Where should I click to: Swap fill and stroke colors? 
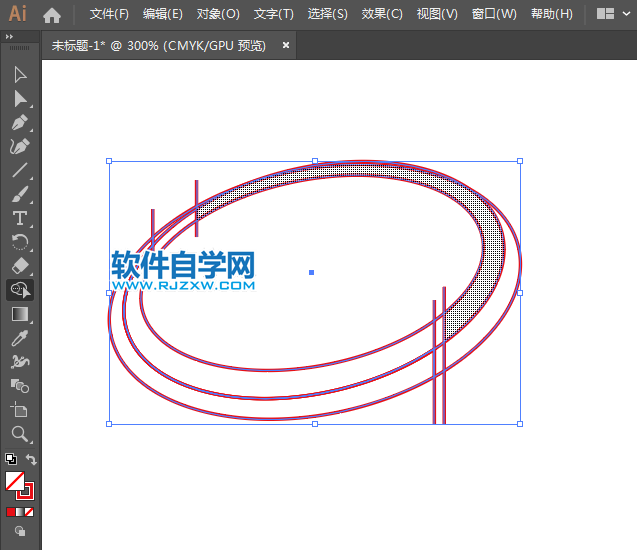[x=31, y=459]
